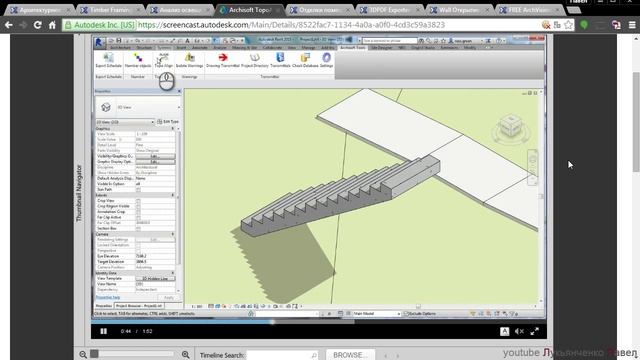Screen dimensions: 640x360
Task: Click the Export Schedule ribbon icon
Action: (x=108, y=58)
